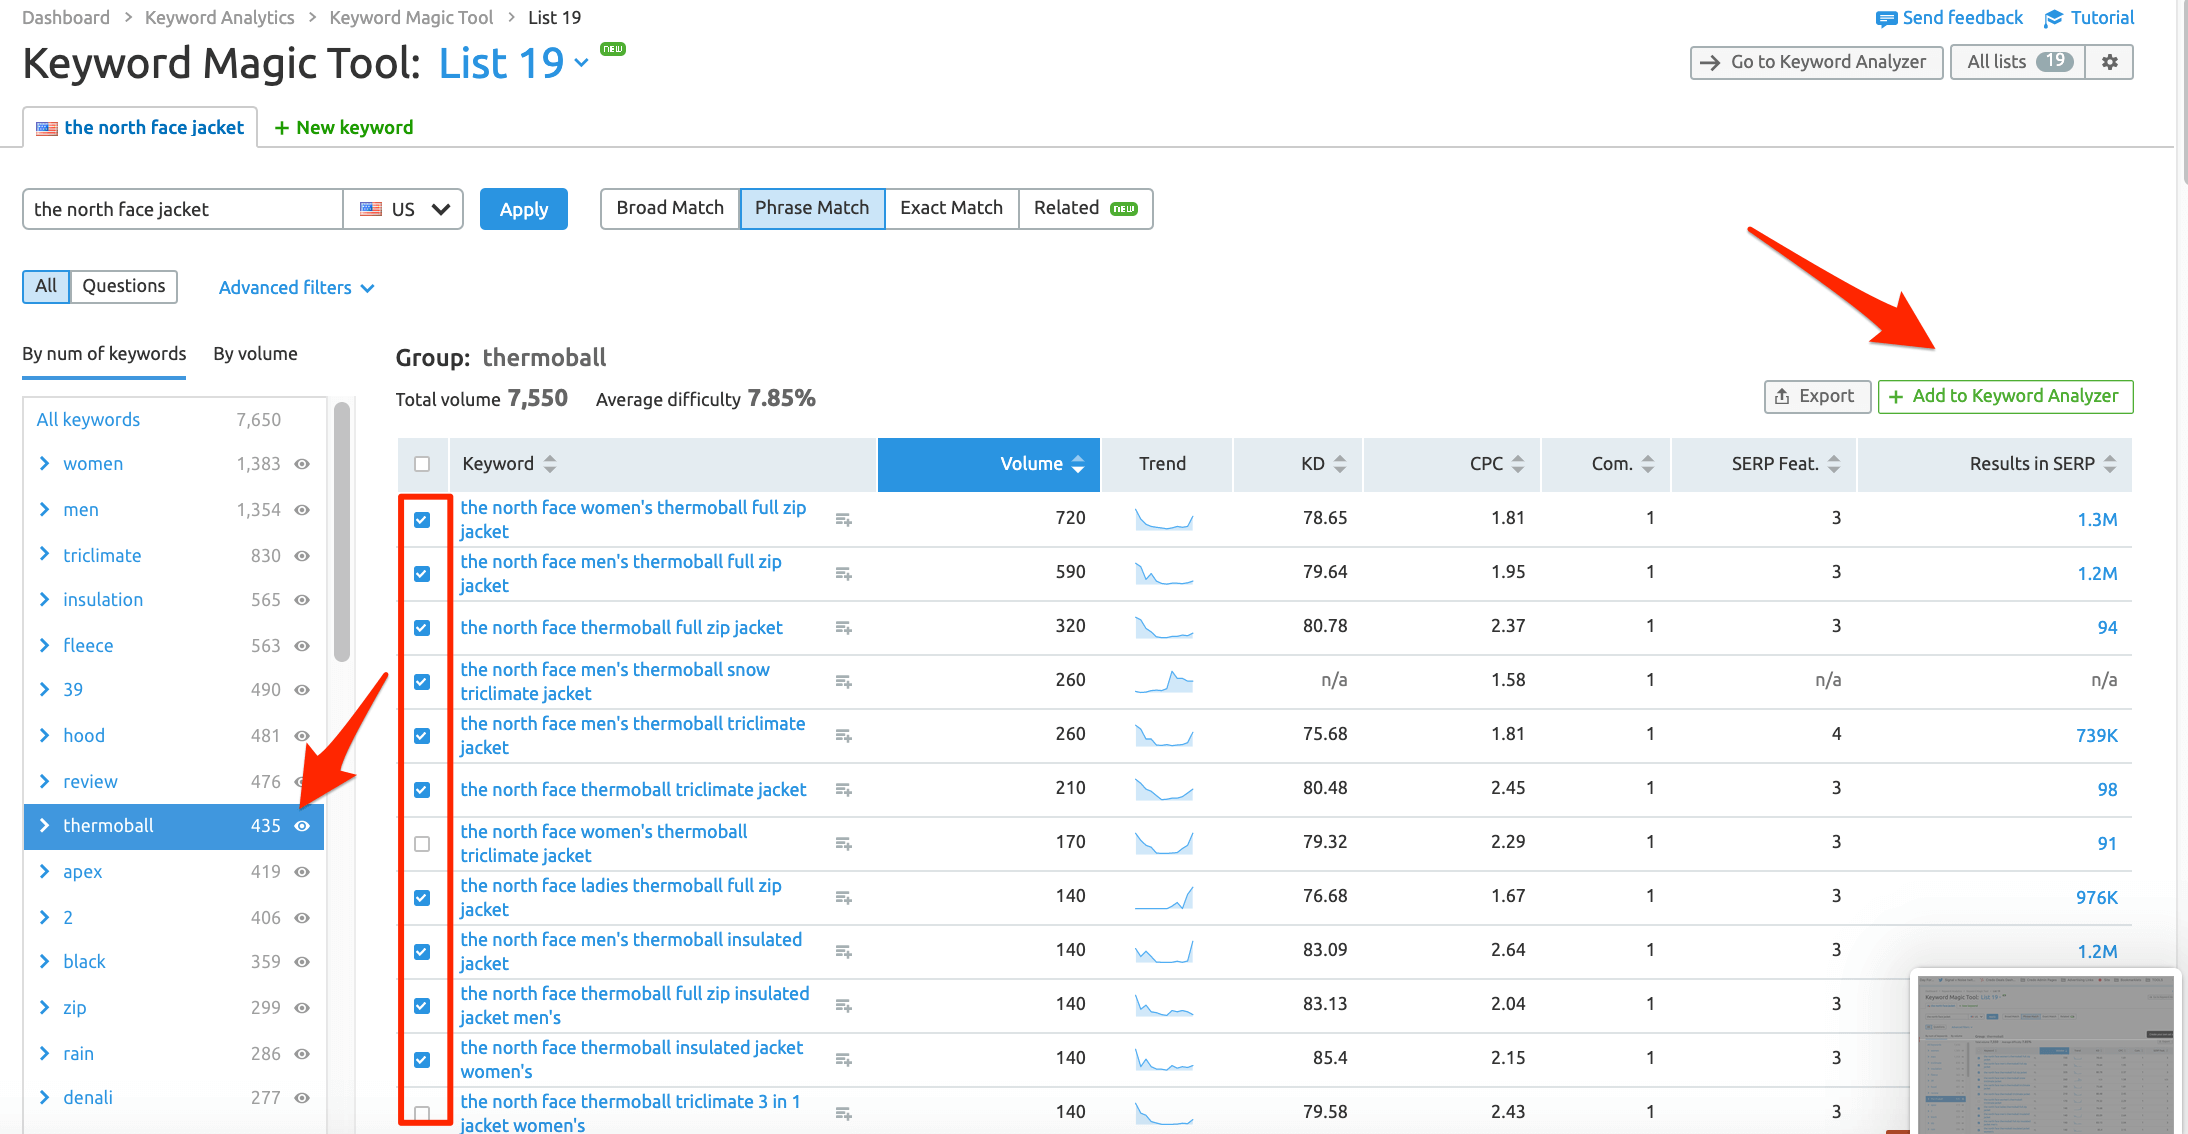
Task: Click add-to-list icon for insulated jacket women's row
Action: (x=844, y=1060)
